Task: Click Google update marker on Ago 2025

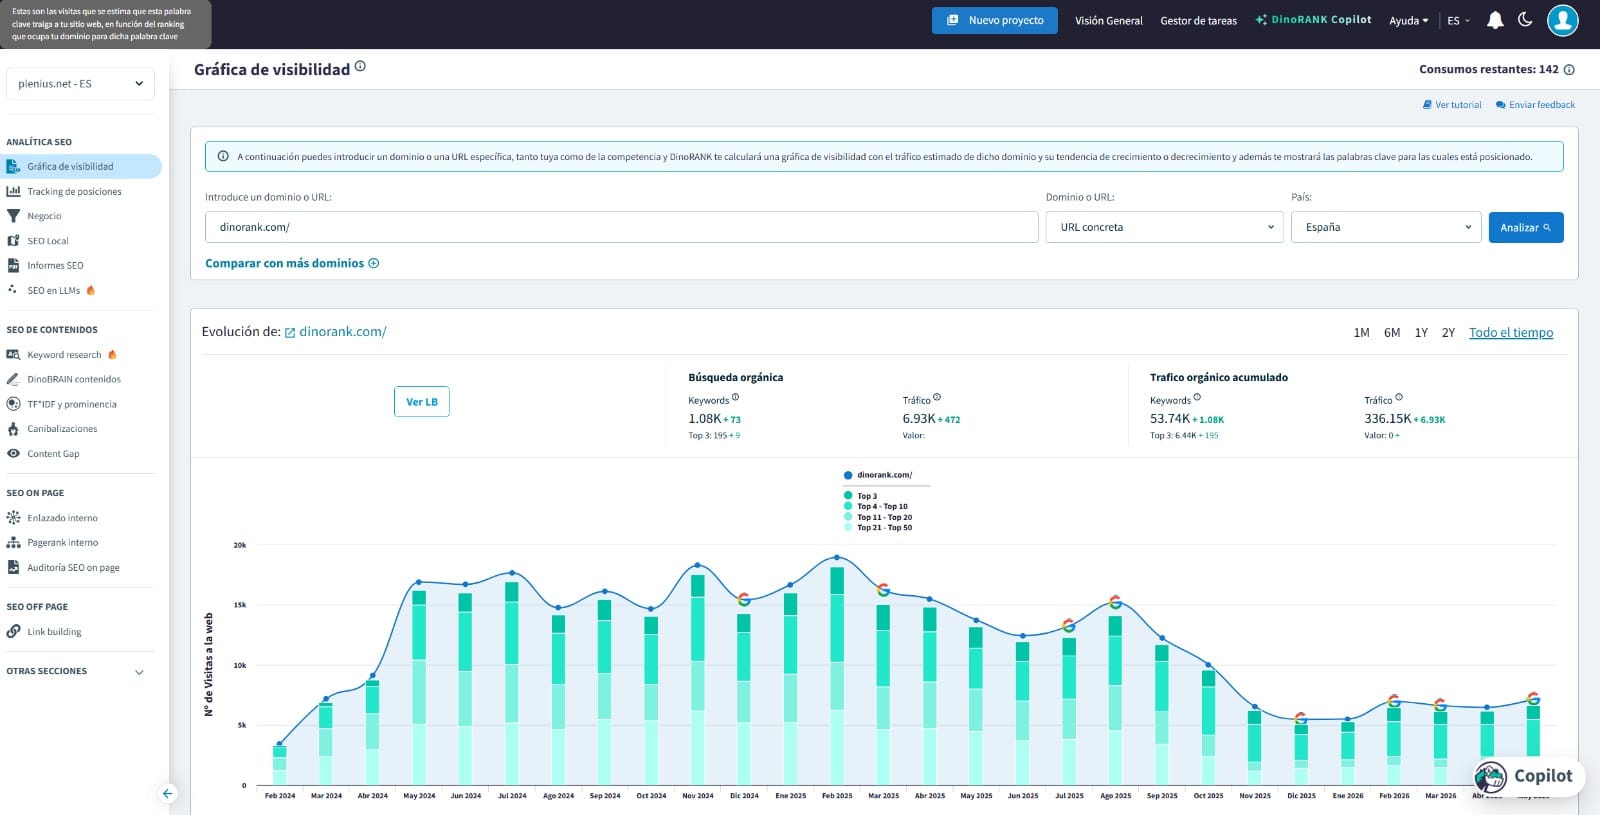Action: (1115, 602)
